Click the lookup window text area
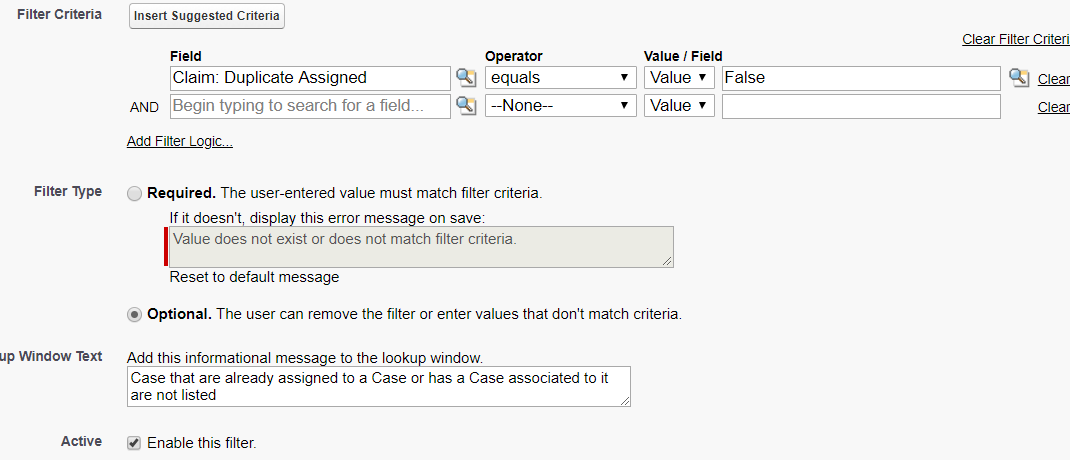Viewport: 1070px width, 460px height. click(x=378, y=386)
